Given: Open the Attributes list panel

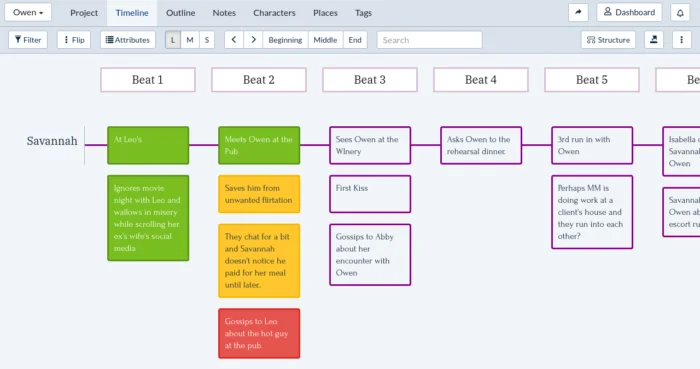Looking at the screenshot, I should (128, 40).
